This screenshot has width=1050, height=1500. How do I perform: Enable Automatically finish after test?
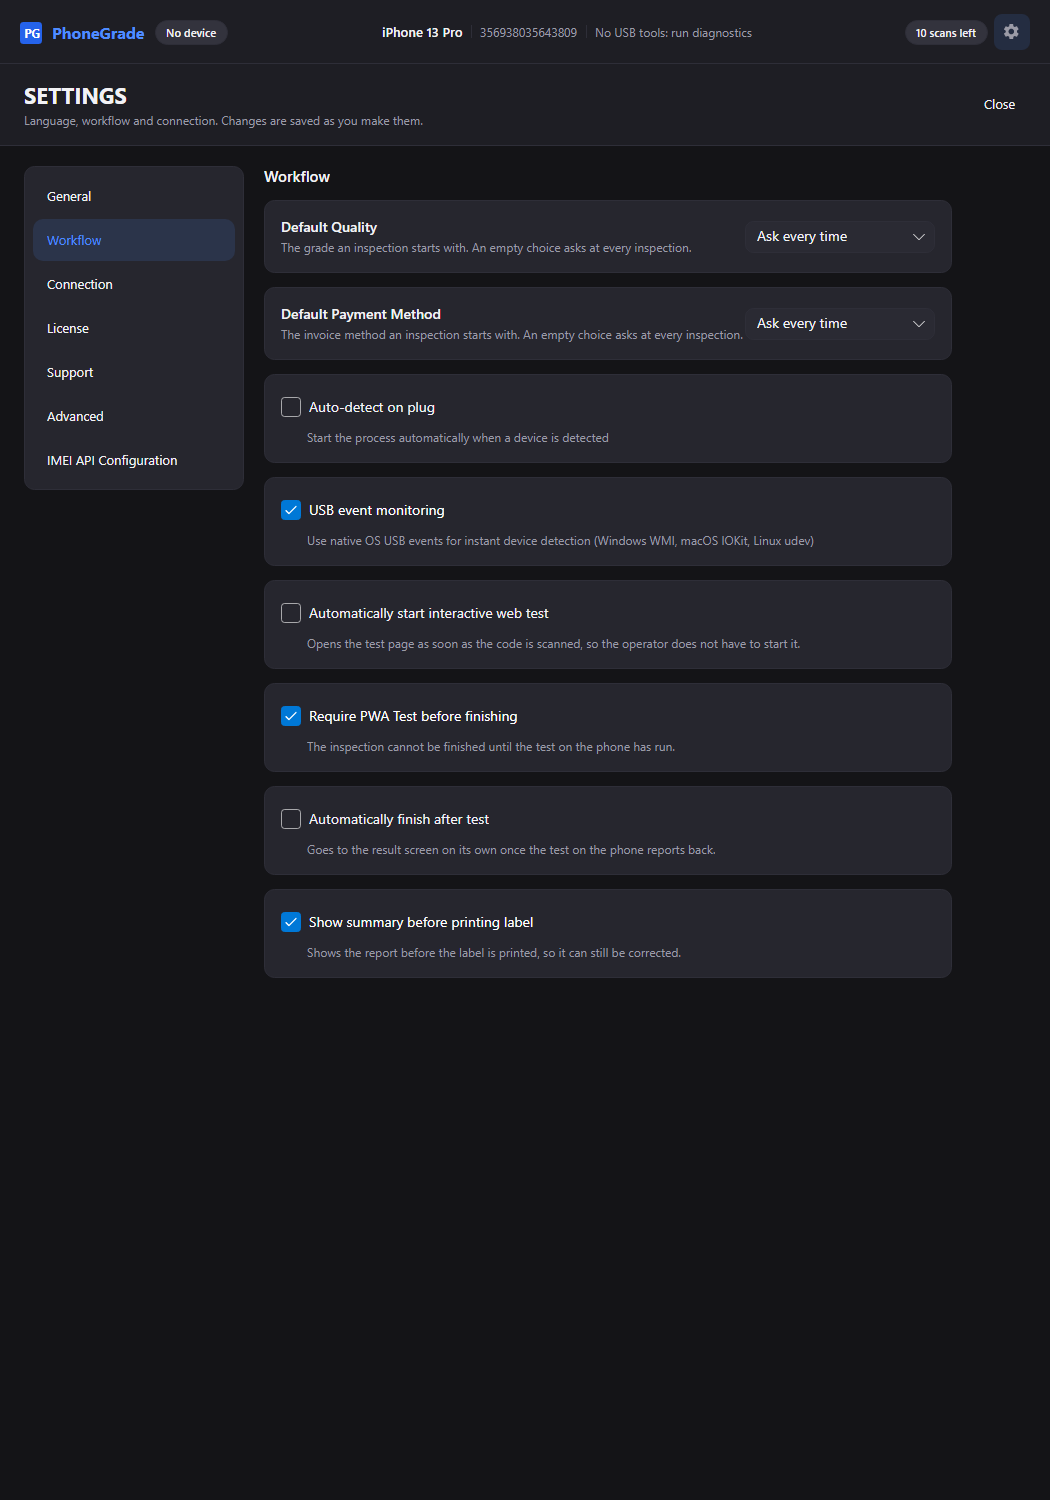(291, 819)
